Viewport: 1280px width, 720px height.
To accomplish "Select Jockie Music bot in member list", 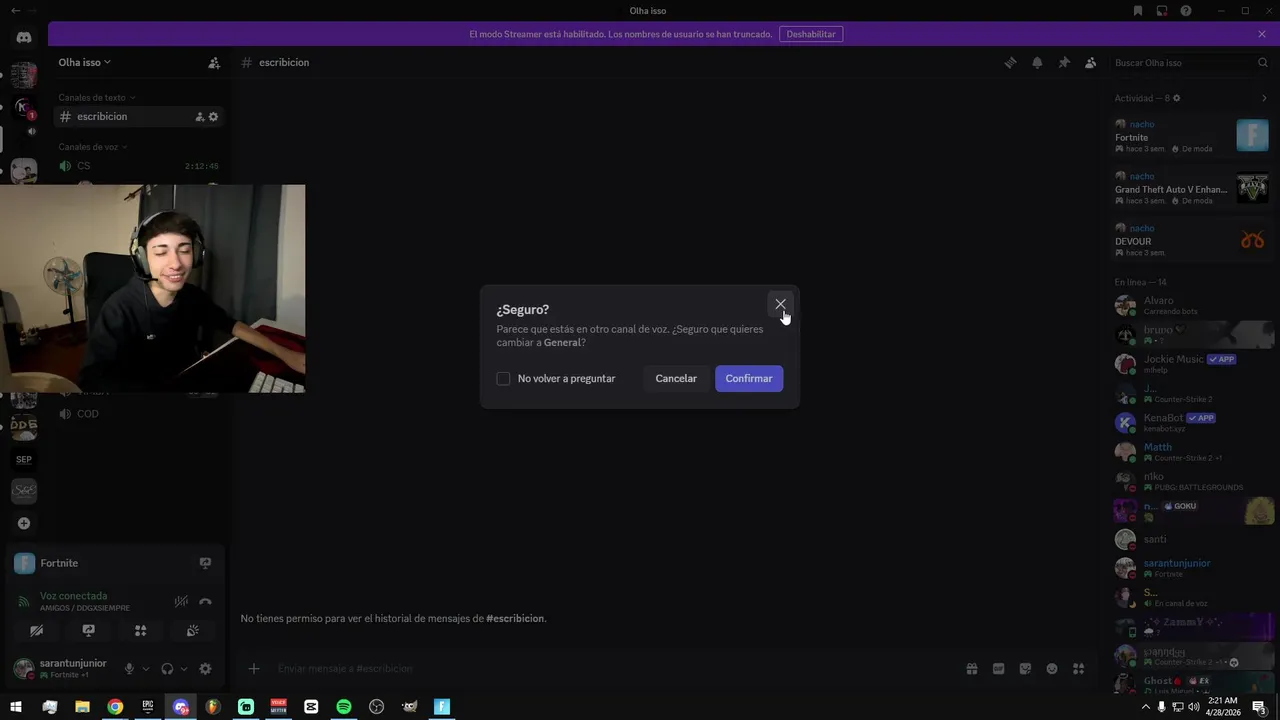I will (1192, 364).
